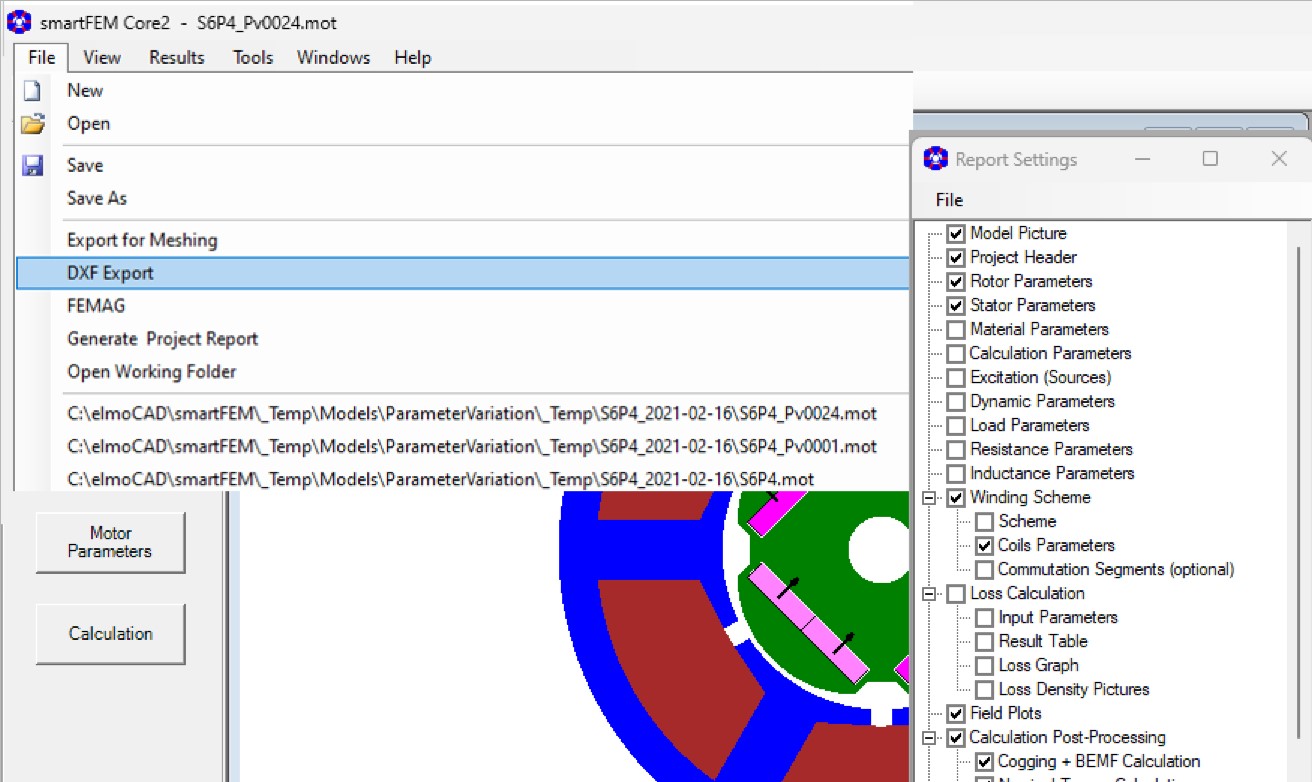Uncheck the Field Plots checkbox
The height and width of the screenshot is (782, 1312).
tap(956, 713)
